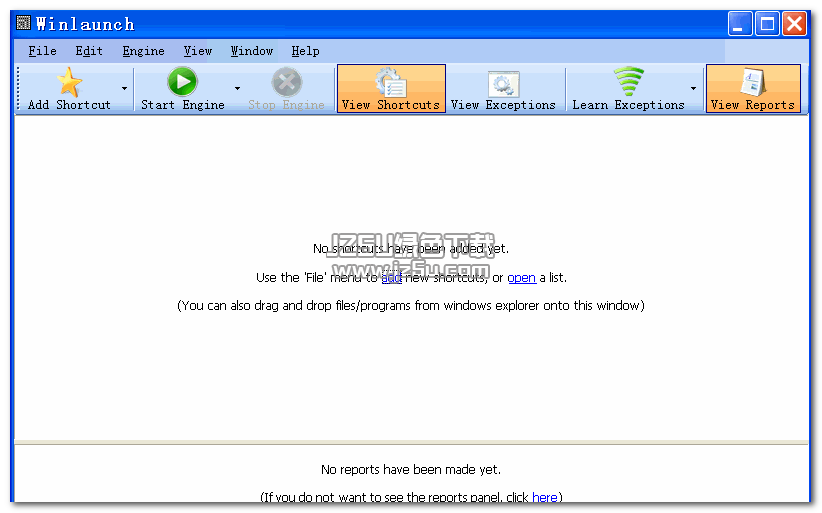Toggle the View Shortcuts toolbar button
The image size is (822, 513).
tap(391, 89)
